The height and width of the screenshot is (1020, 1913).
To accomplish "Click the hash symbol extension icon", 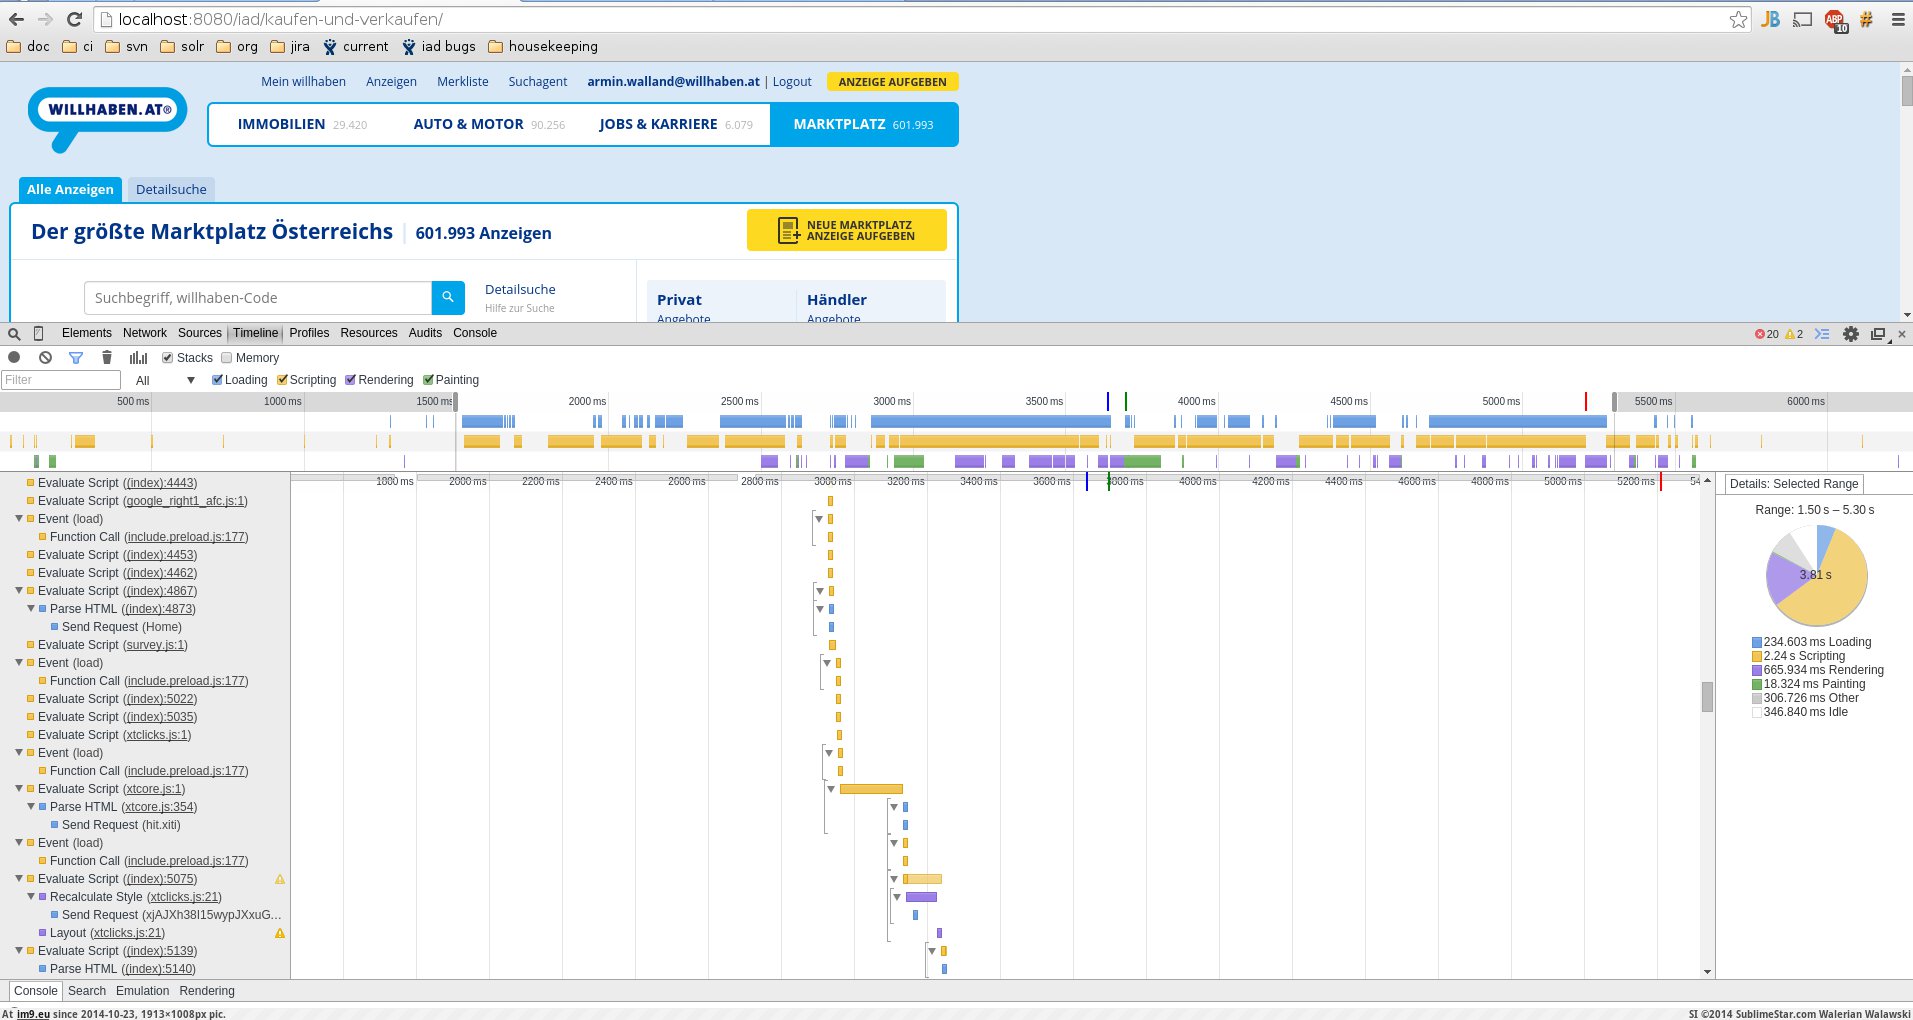I will 1866,19.
